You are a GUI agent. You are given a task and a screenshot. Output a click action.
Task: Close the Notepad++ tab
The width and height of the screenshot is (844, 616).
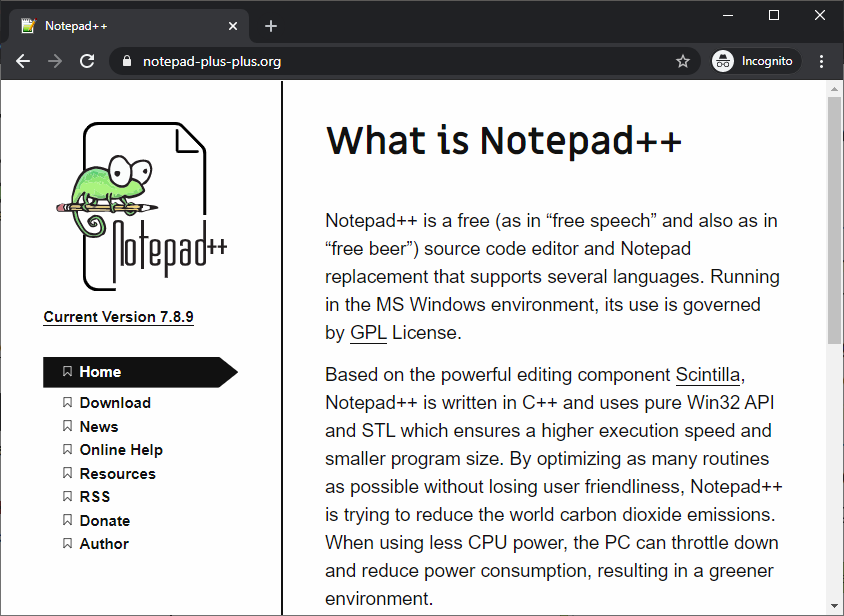coord(233,26)
